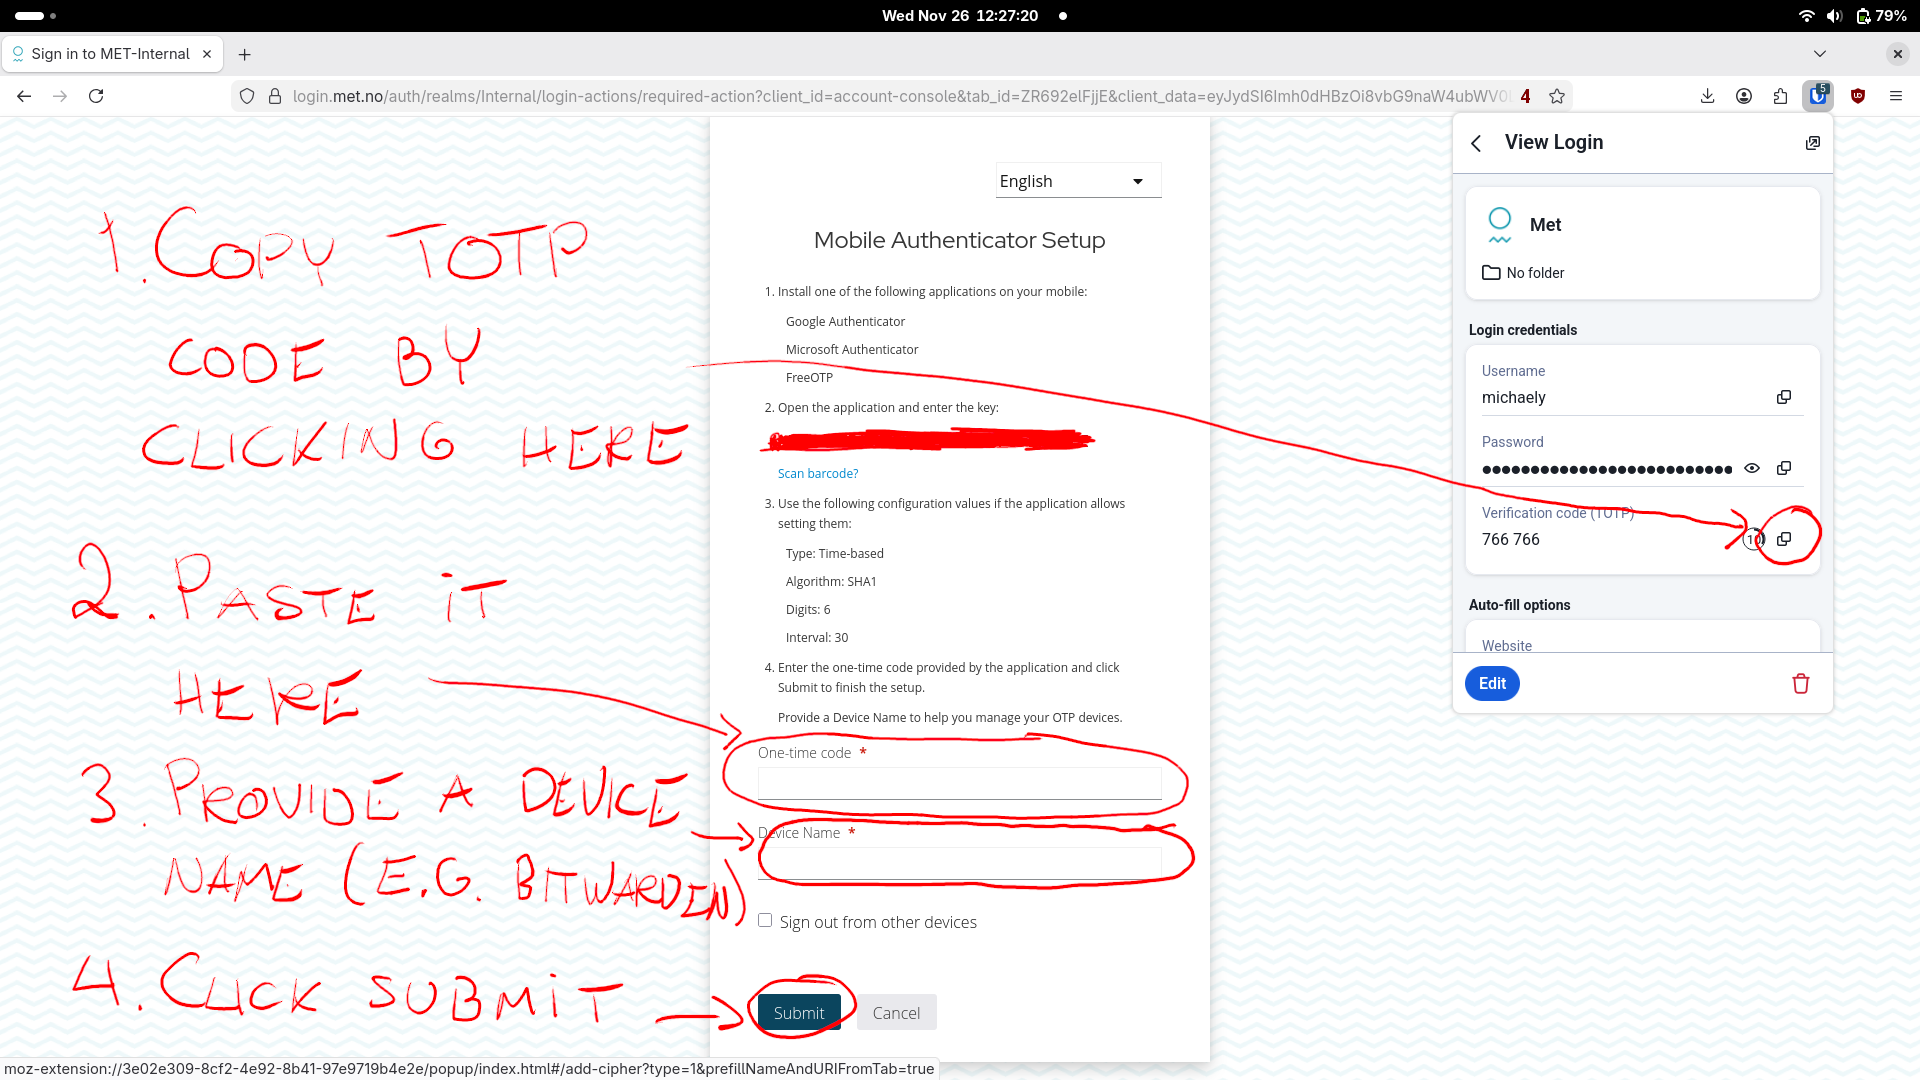Toggle password visibility eye icon
The height and width of the screenshot is (1080, 1920).
1752,468
